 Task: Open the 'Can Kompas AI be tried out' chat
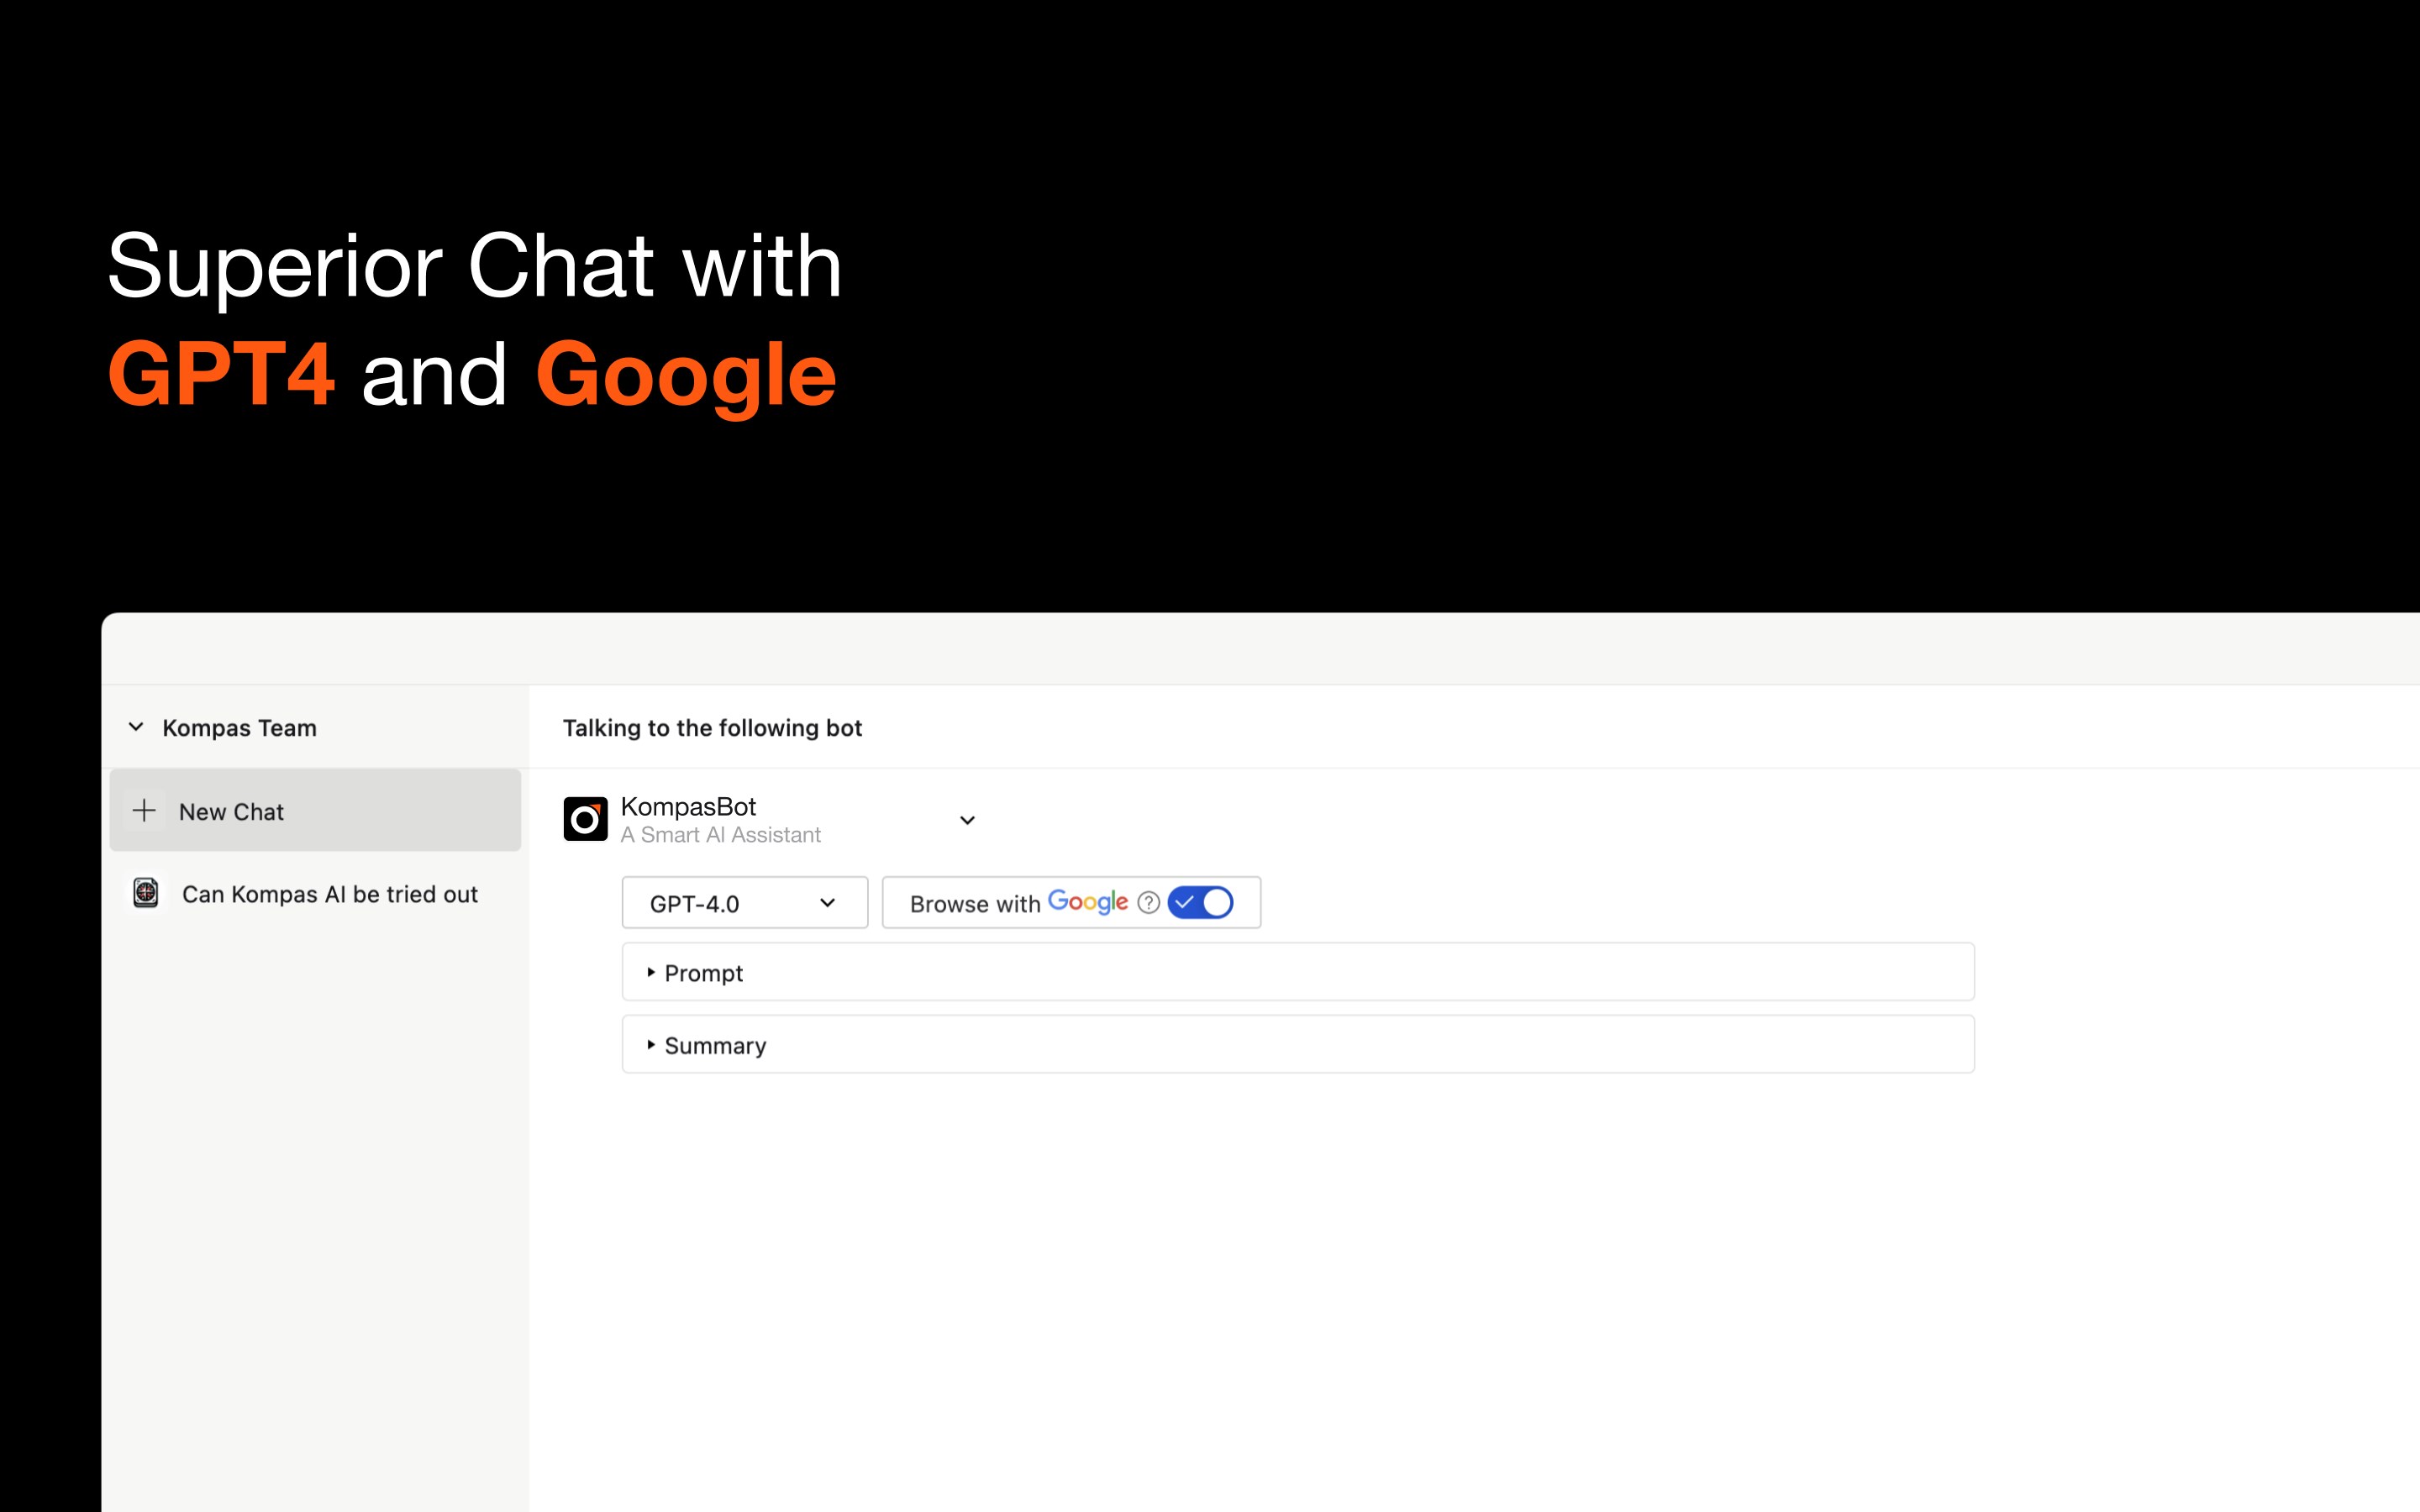click(x=329, y=894)
